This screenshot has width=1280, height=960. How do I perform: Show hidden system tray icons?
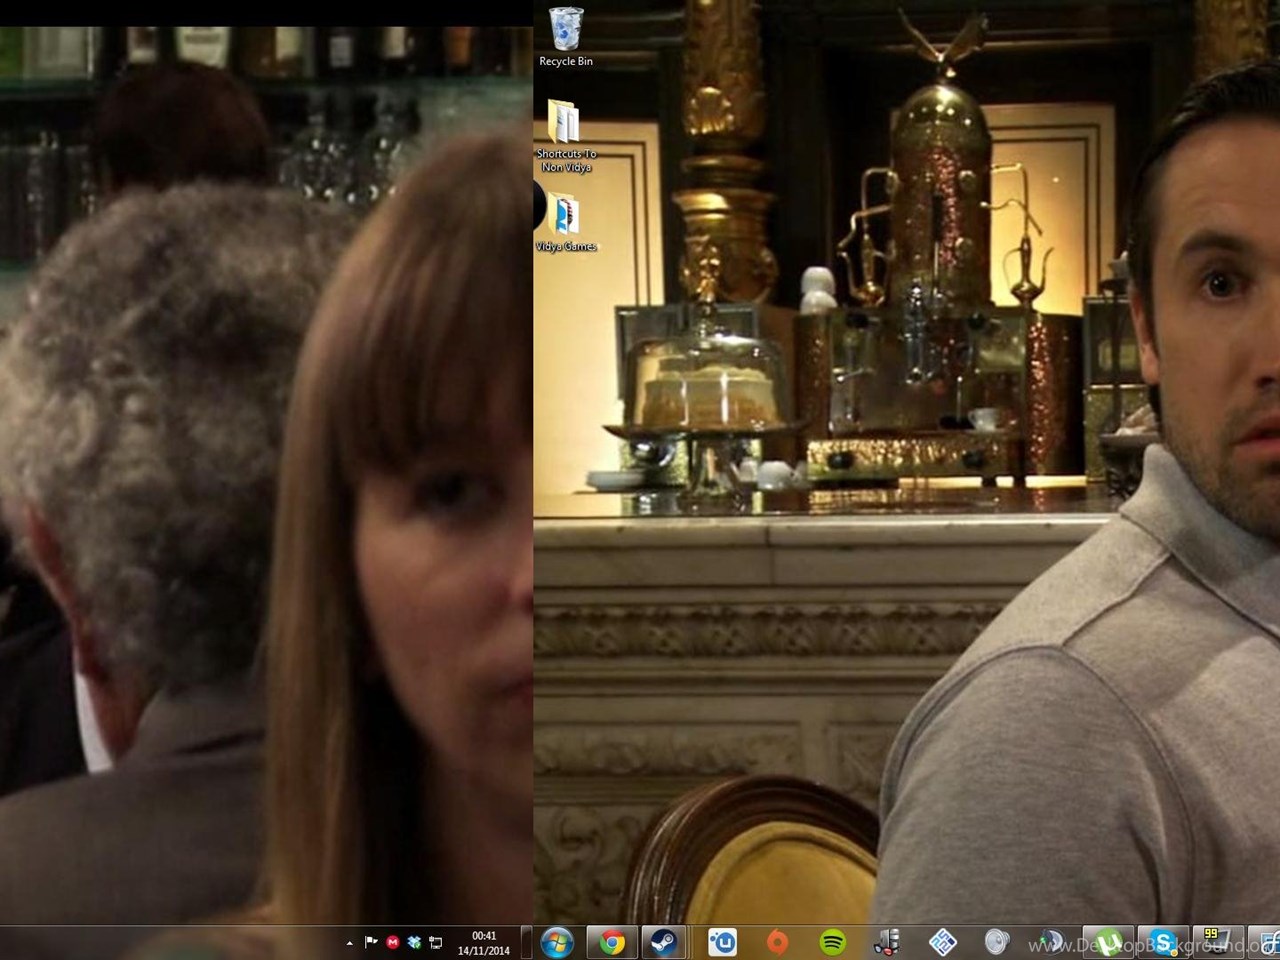349,942
